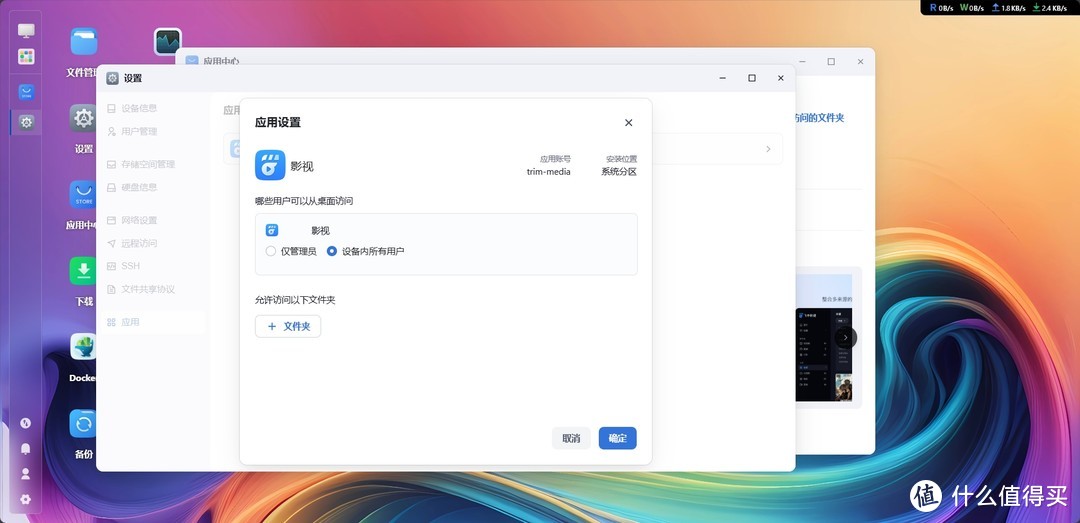Add a folder with the + 文件夹 button
Viewport: 1080px width, 523px height.
(x=288, y=327)
